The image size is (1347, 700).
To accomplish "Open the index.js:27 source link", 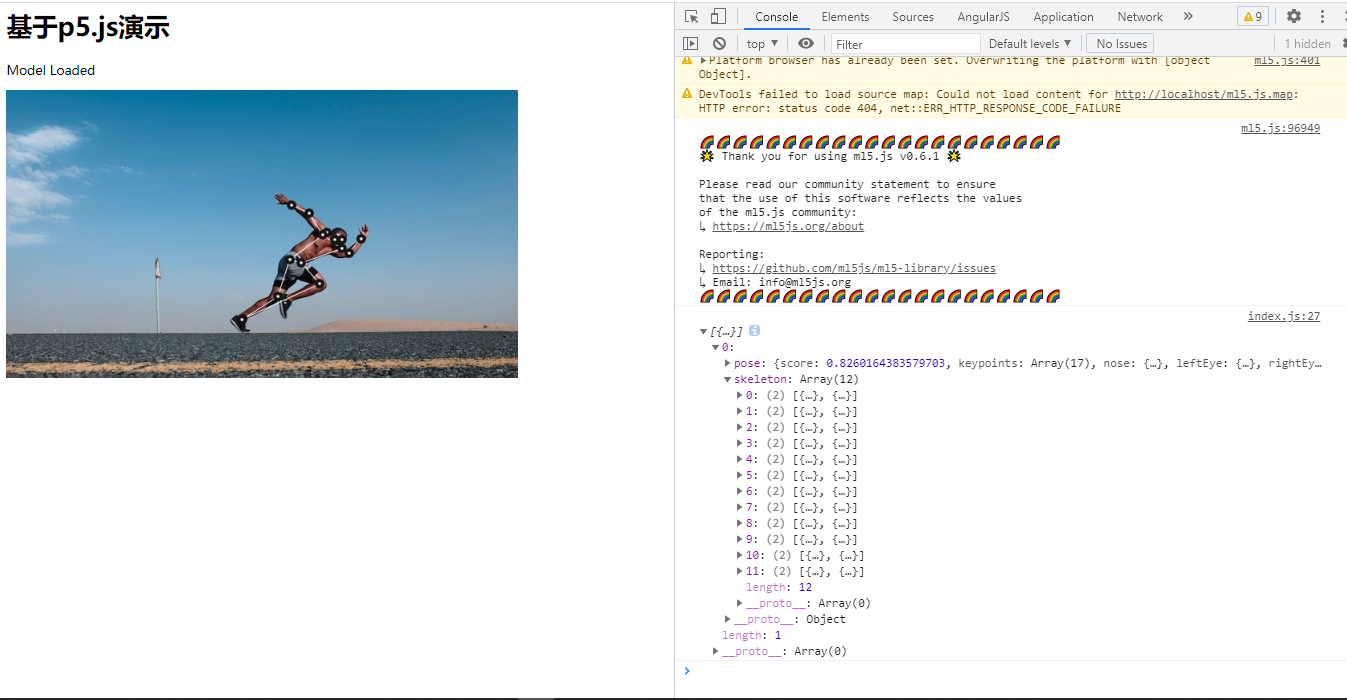I will tap(1283, 315).
